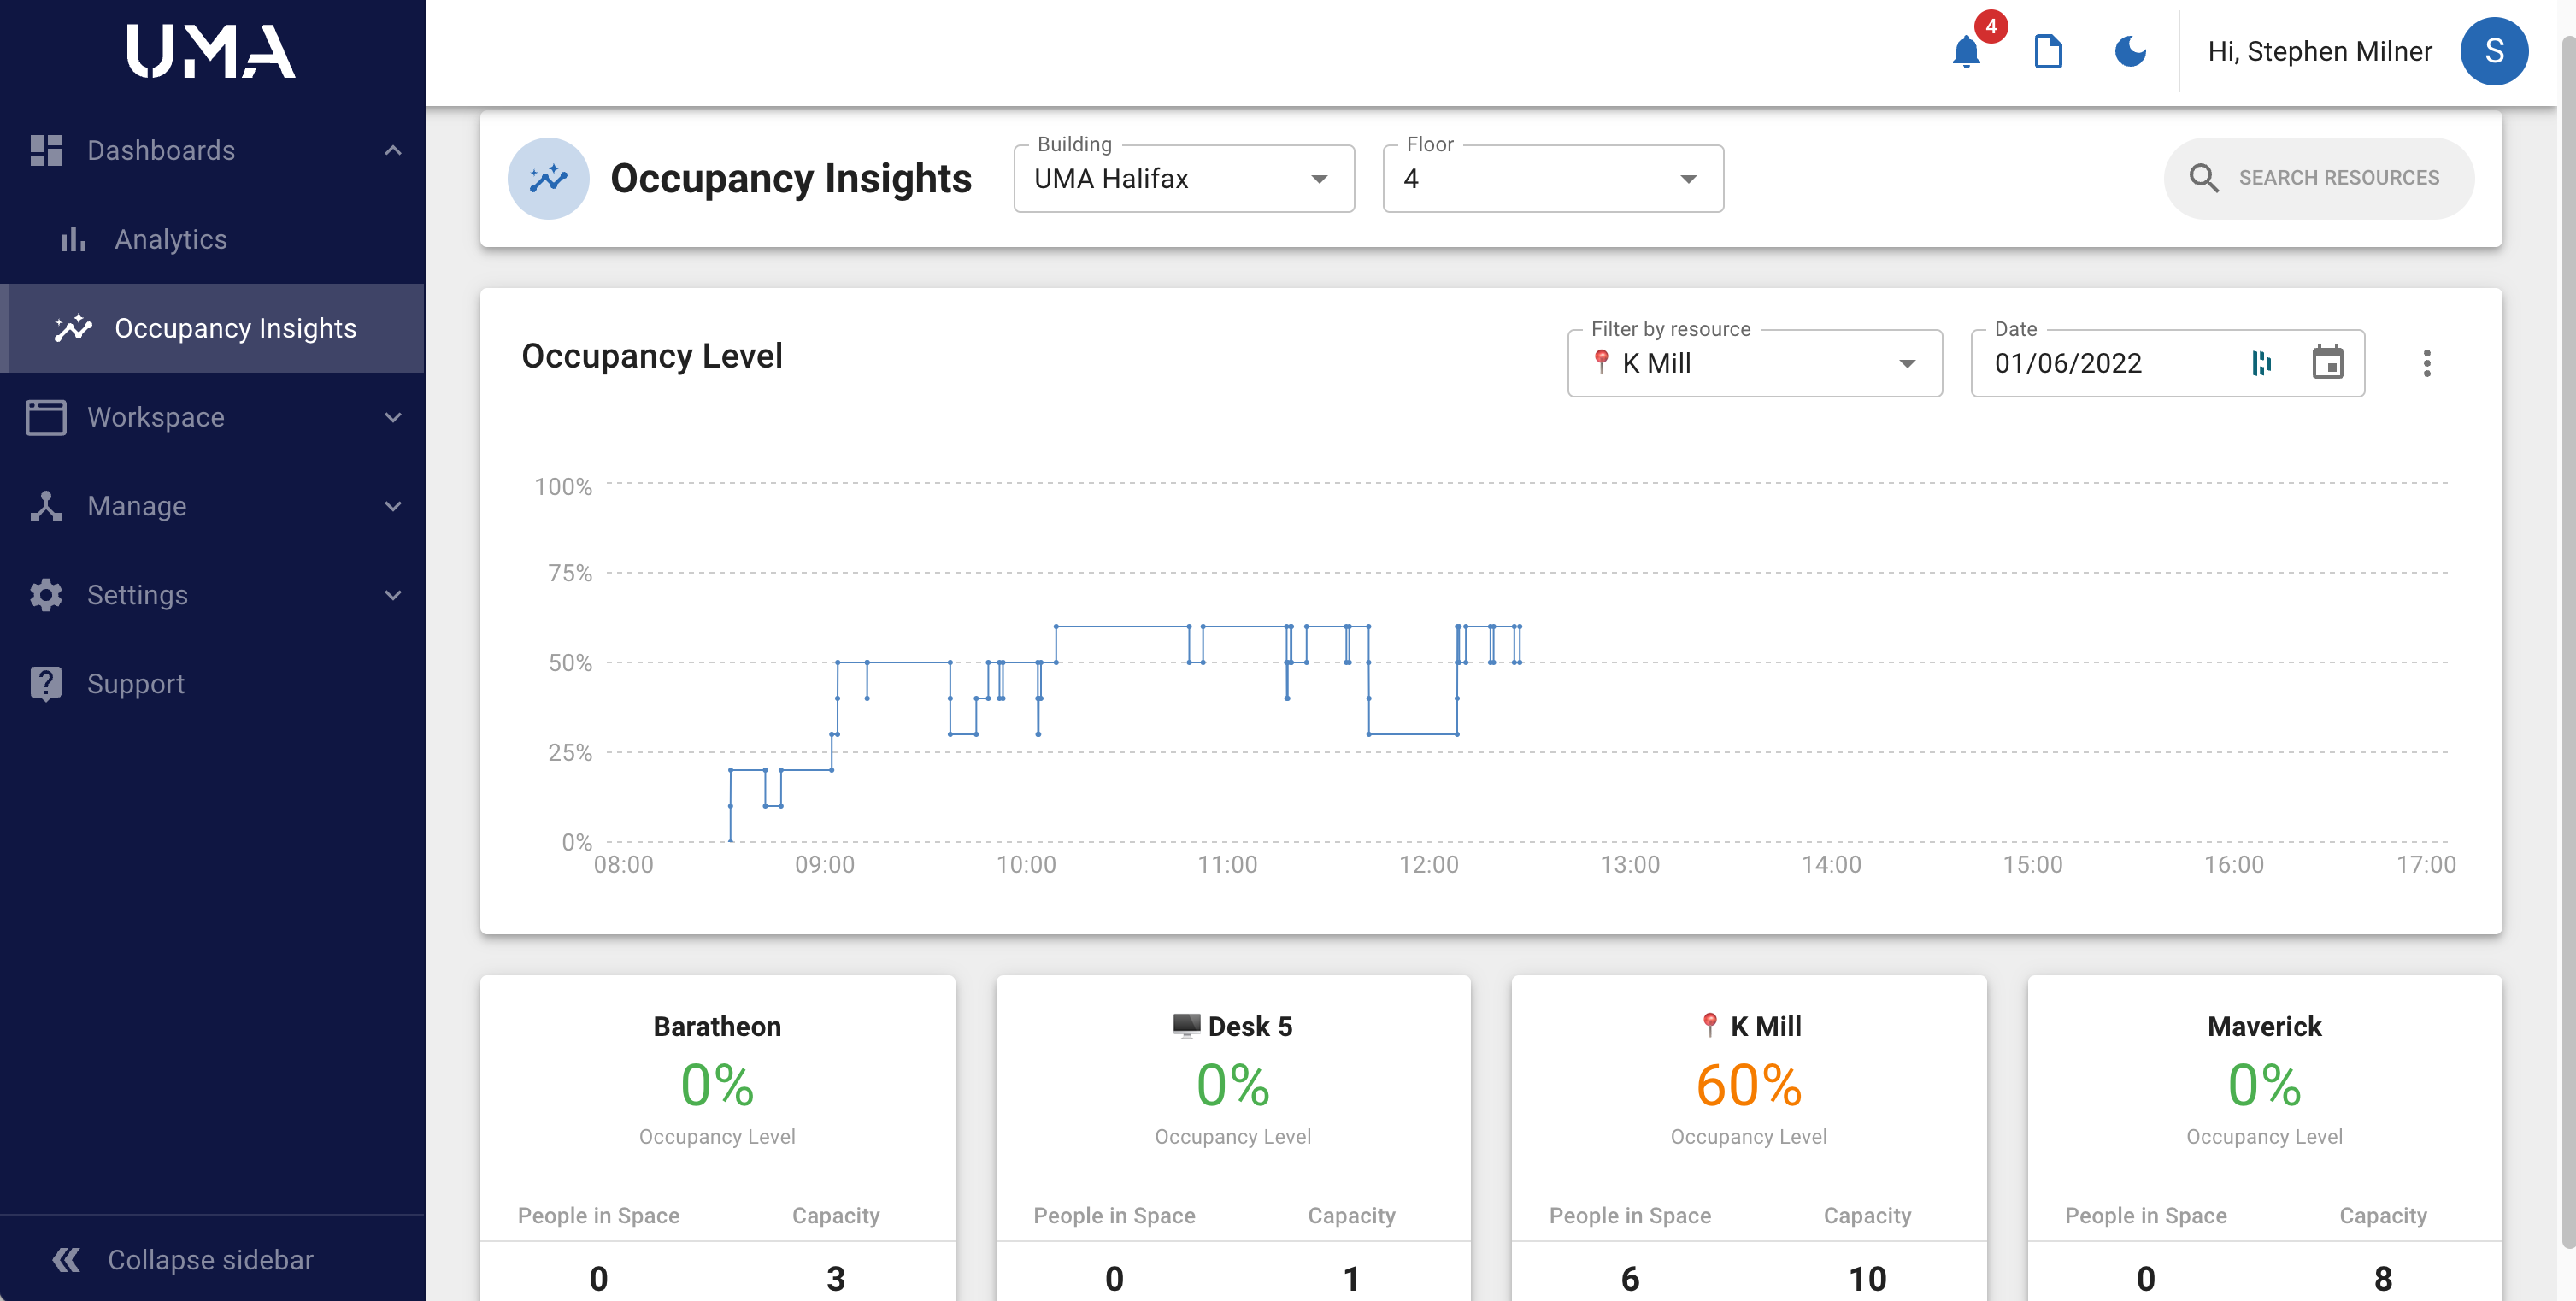Click the document icon in header
2576x1301 pixels.
[x=2048, y=52]
